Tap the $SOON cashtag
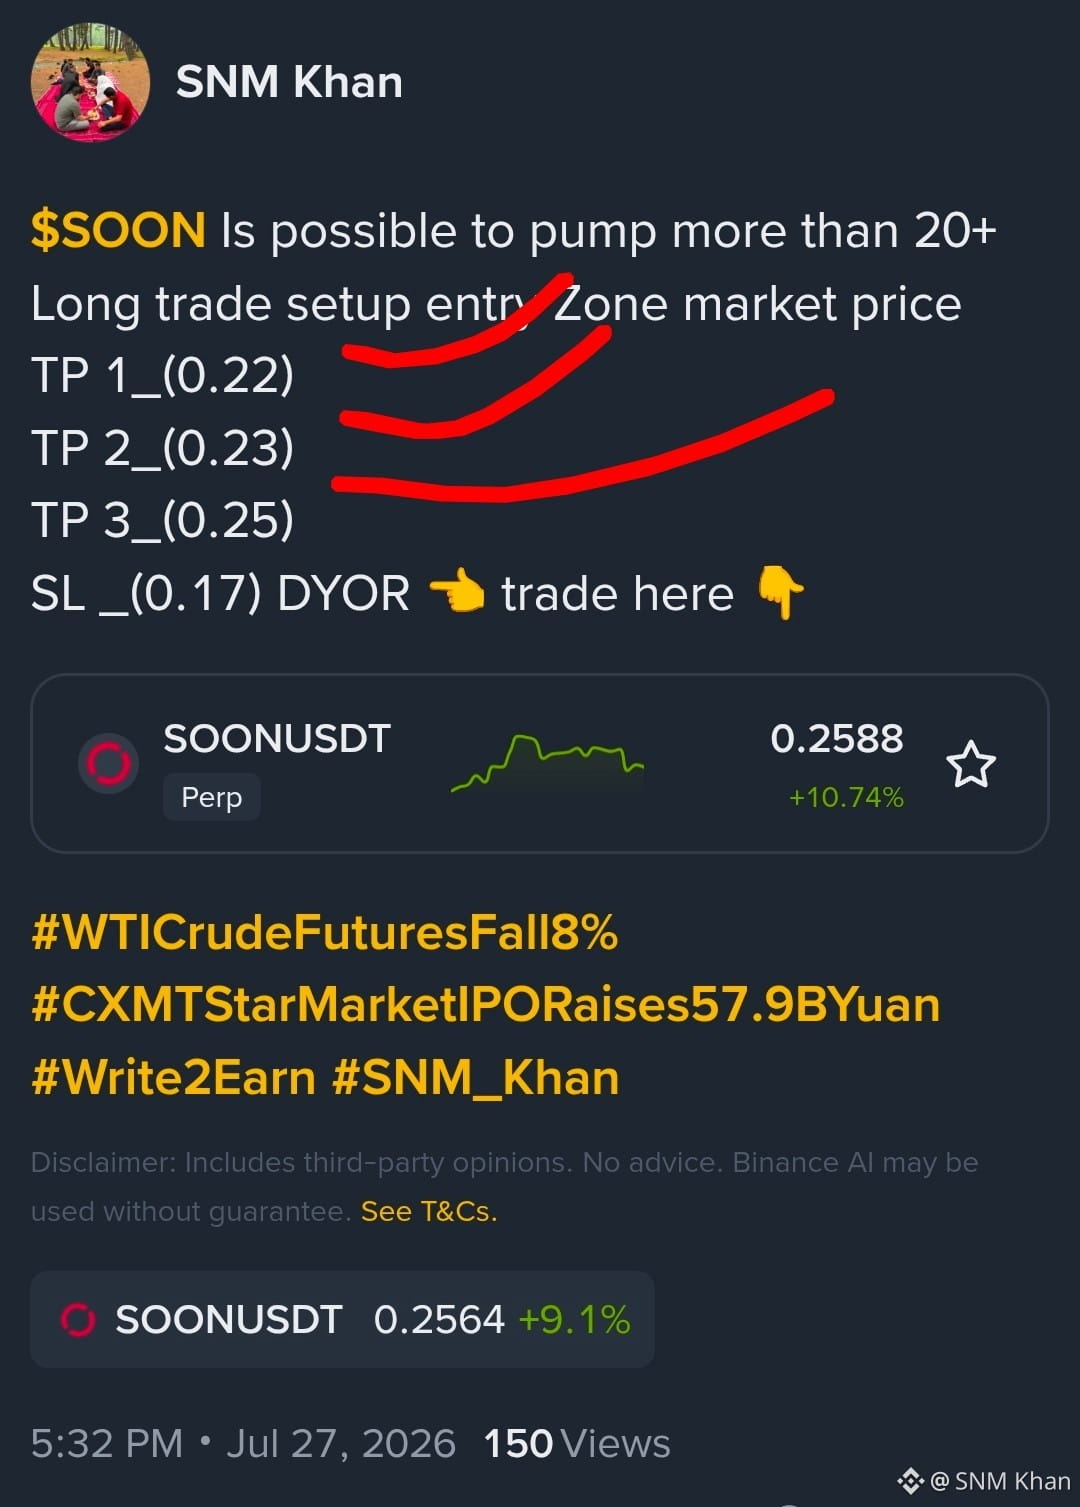 click(x=118, y=231)
